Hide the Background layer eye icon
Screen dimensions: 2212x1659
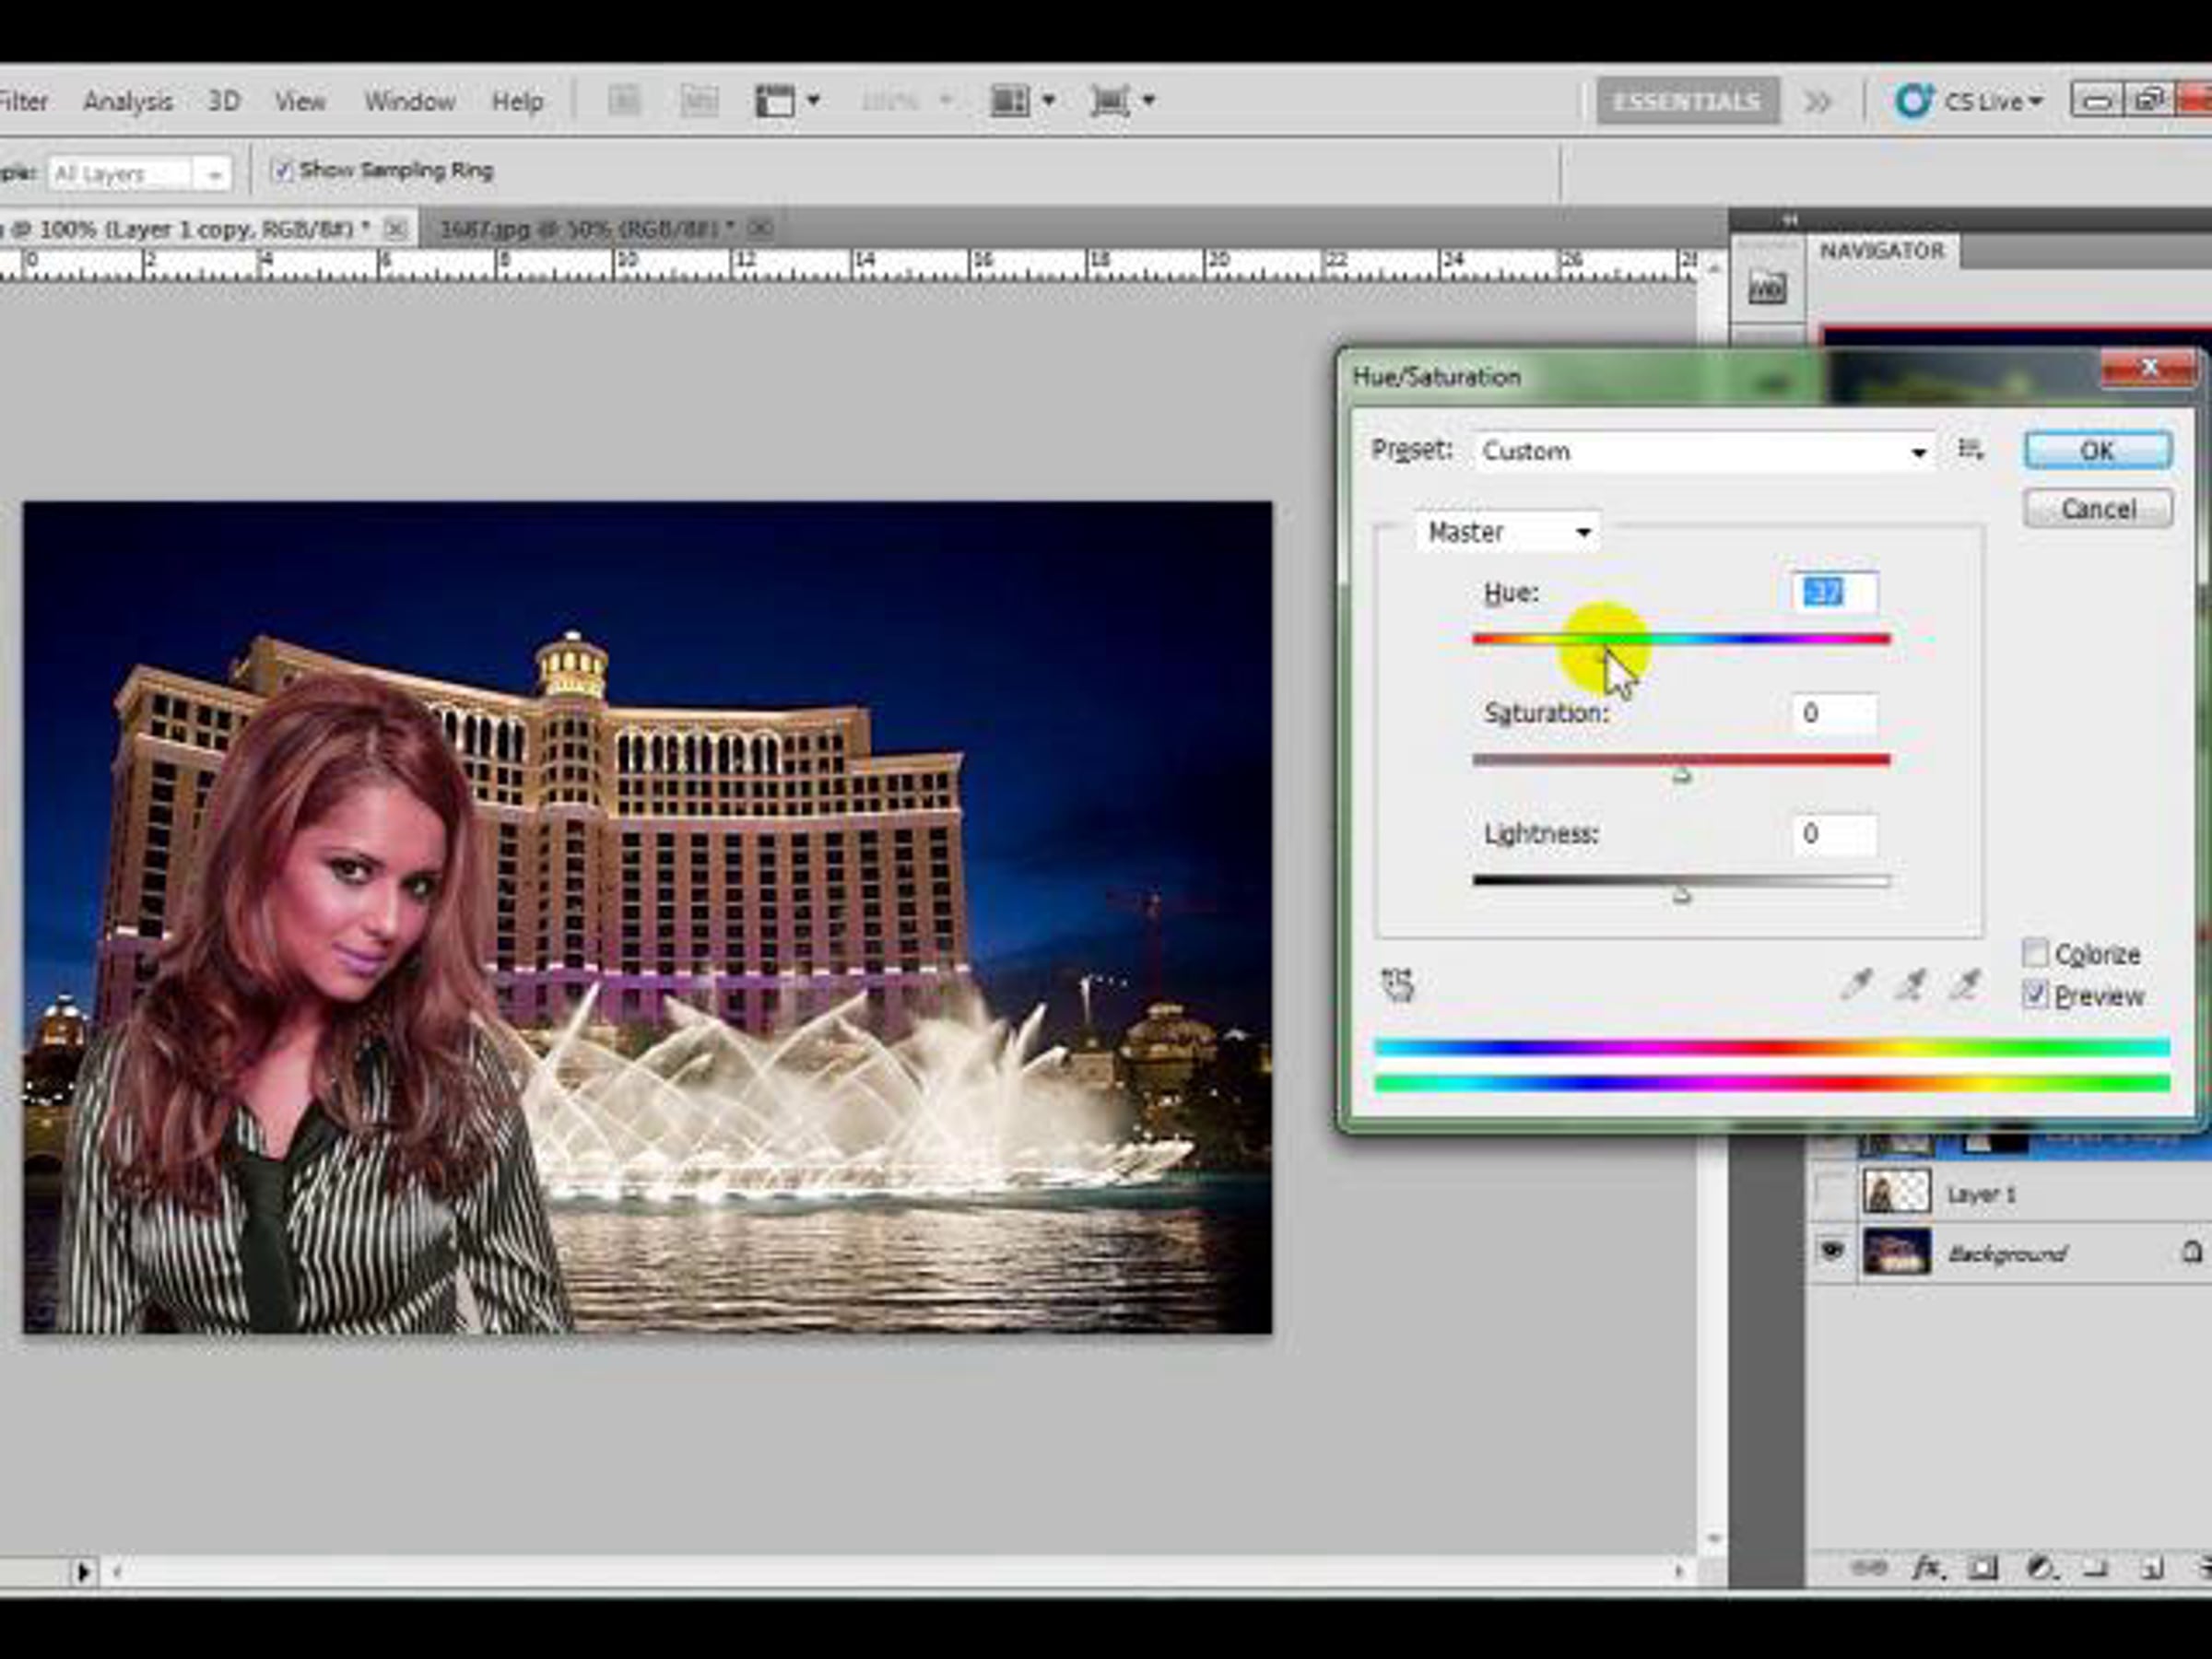[x=1832, y=1251]
